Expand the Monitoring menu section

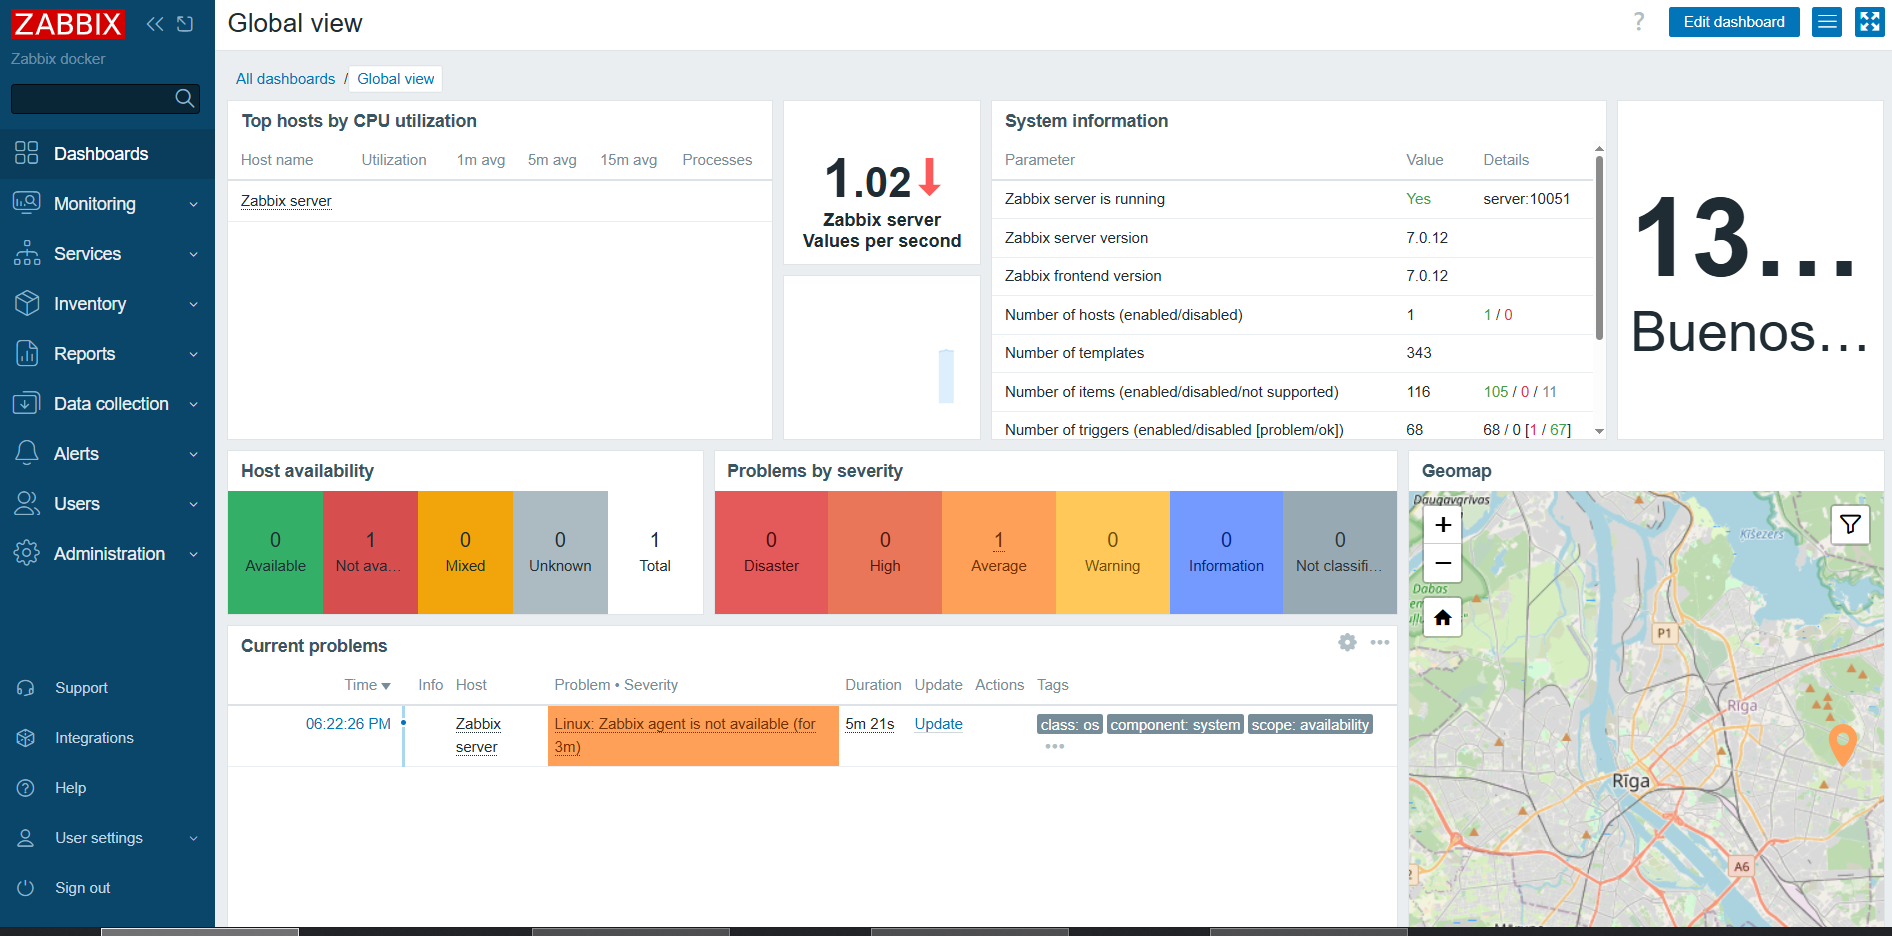pos(107,204)
